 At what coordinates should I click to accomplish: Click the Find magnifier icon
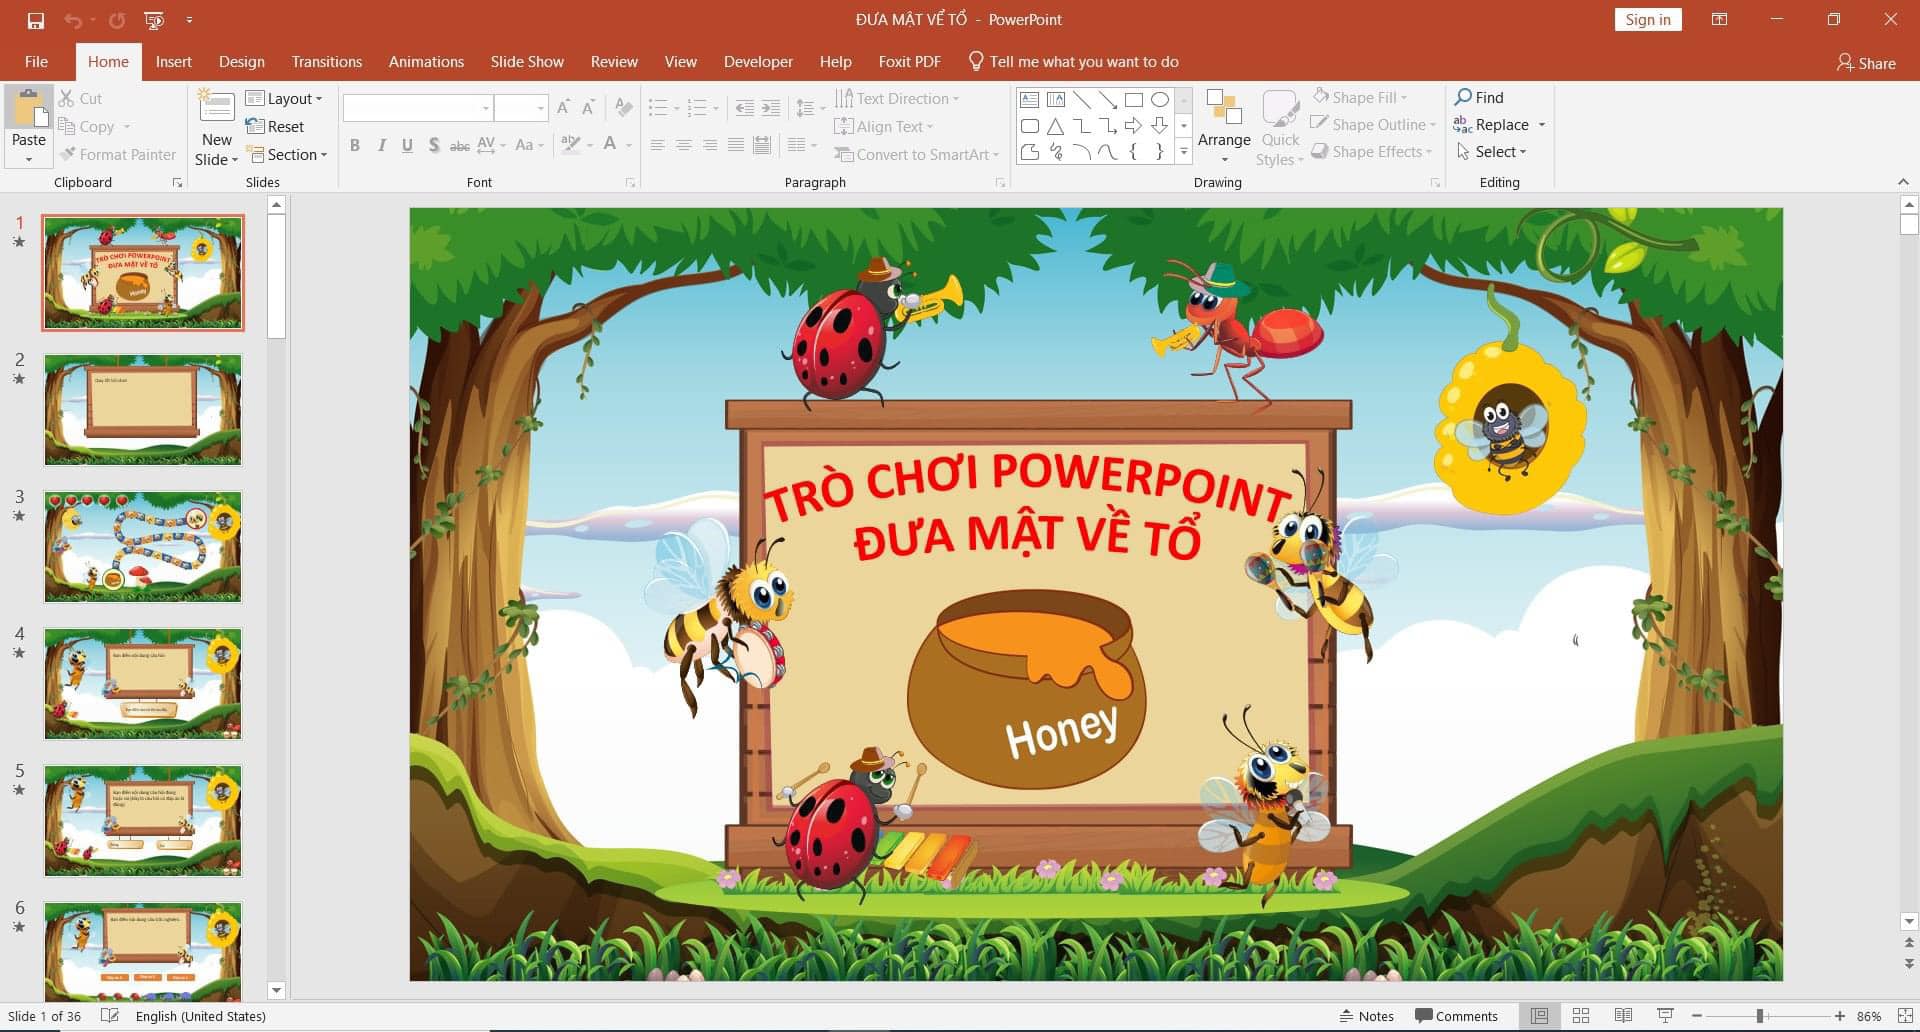pyautogui.click(x=1463, y=97)
